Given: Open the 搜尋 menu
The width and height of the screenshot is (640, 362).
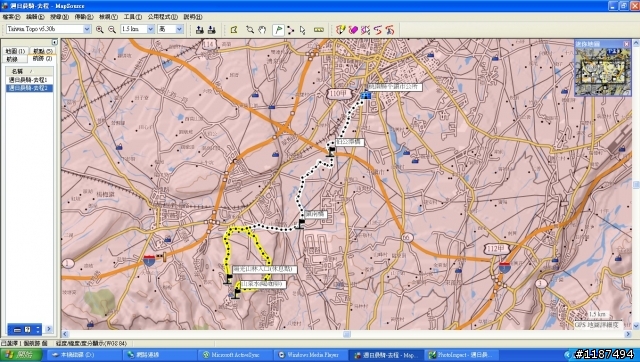Looking at the screenshot, I should (x=59, y=17).
